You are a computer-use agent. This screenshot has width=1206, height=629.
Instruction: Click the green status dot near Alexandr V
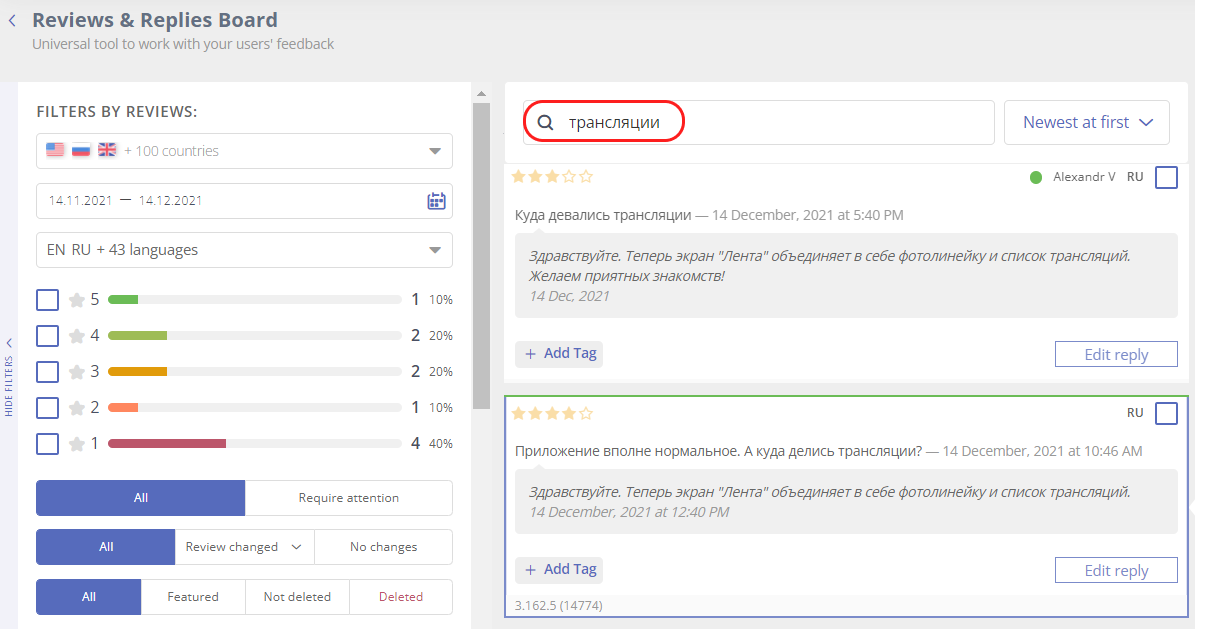pos(1036,177)
